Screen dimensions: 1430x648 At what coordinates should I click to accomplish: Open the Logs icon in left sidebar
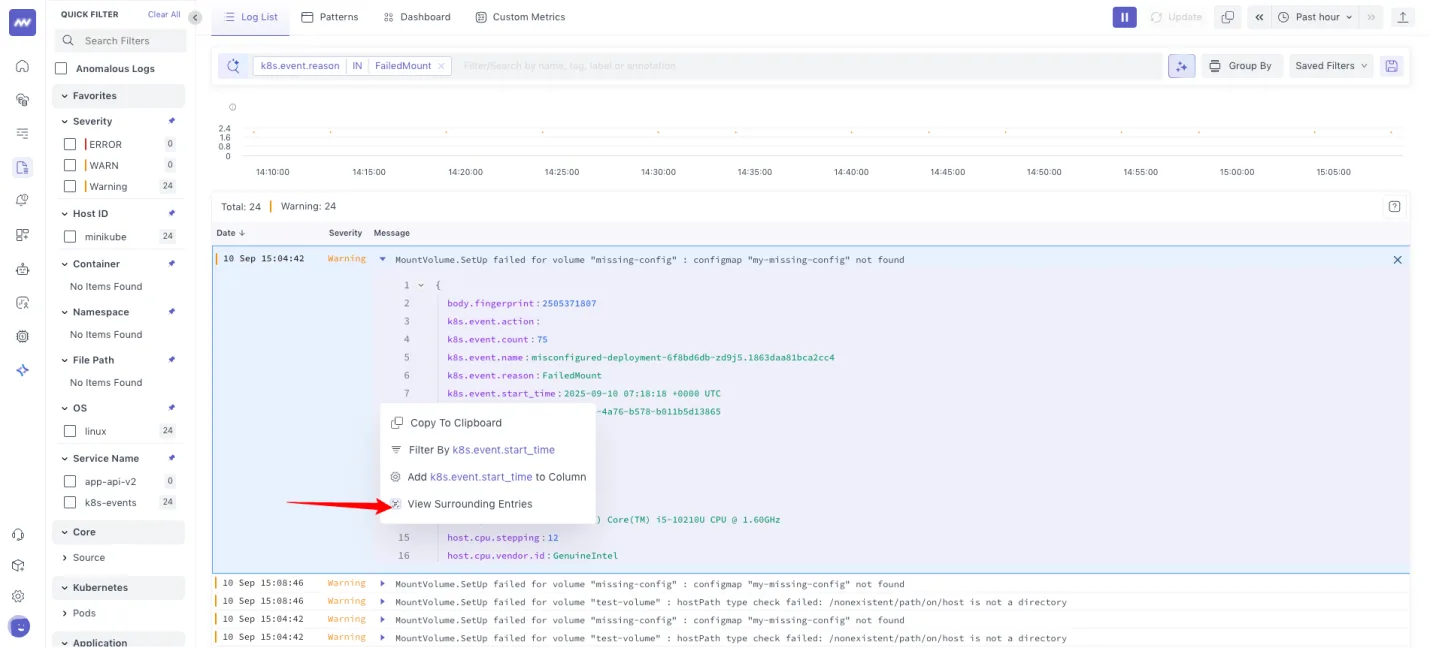(22, 167)
